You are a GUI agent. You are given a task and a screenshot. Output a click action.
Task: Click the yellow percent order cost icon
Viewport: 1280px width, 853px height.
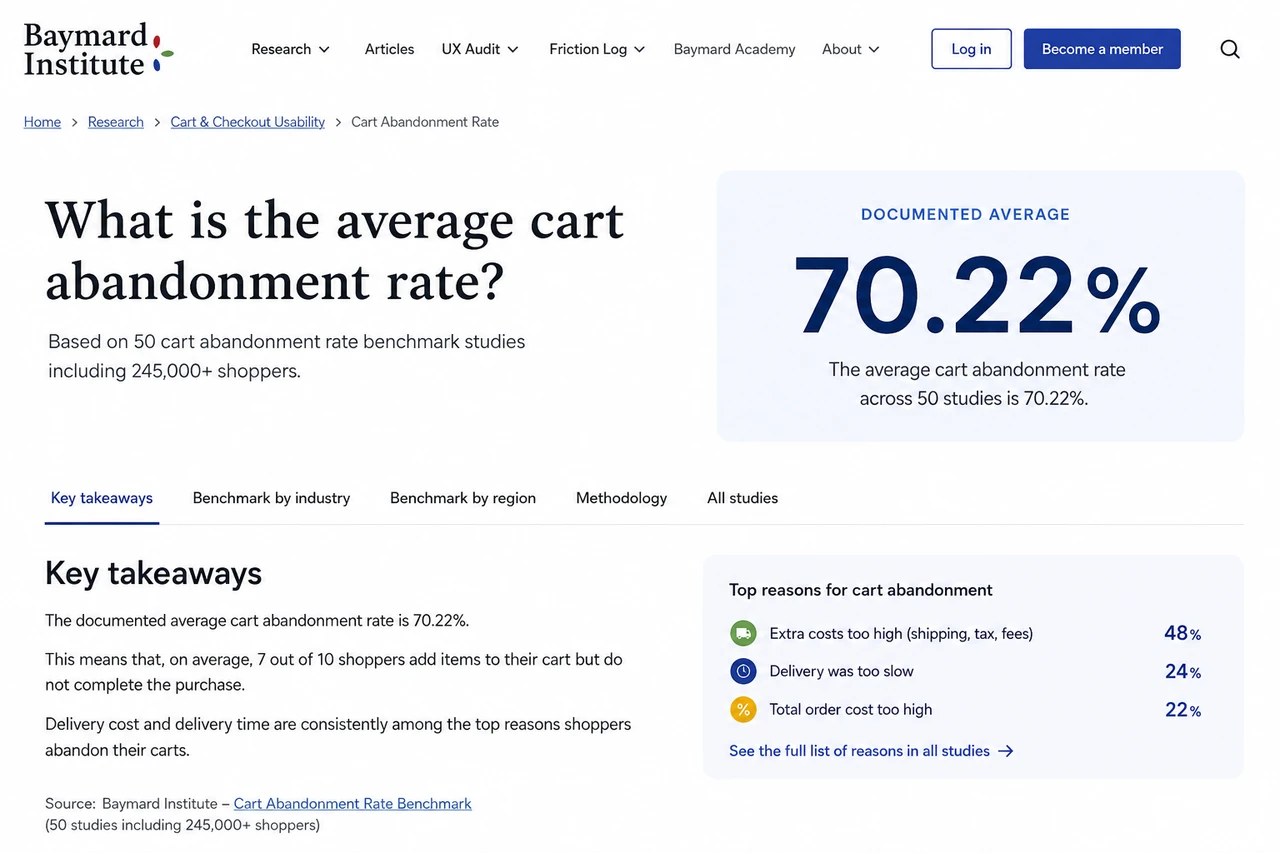[742, 710]
